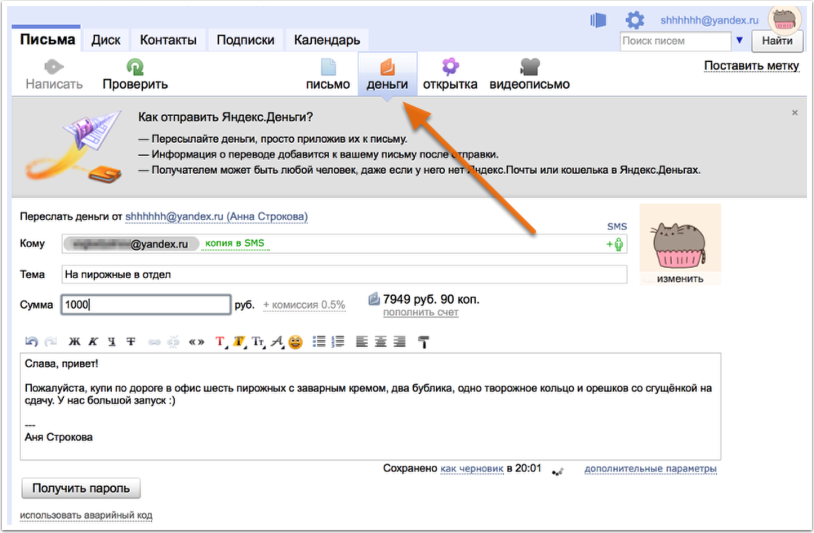Add contact with green plus person icon
This screenshot has height=533, width=814.
point(615,244)
